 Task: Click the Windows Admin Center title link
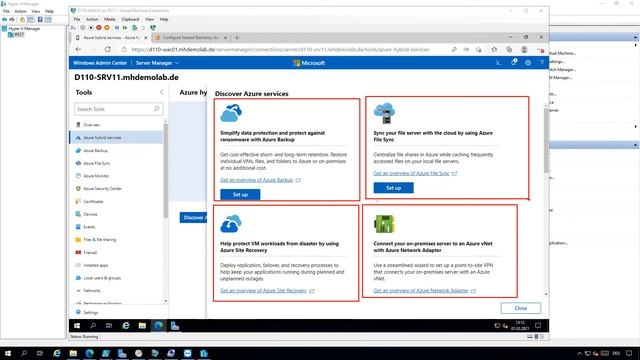click(100, 63)
